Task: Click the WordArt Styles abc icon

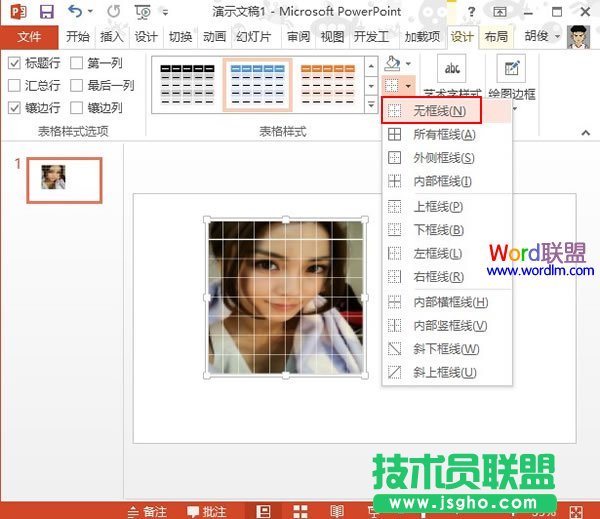Action: point(452,68)
